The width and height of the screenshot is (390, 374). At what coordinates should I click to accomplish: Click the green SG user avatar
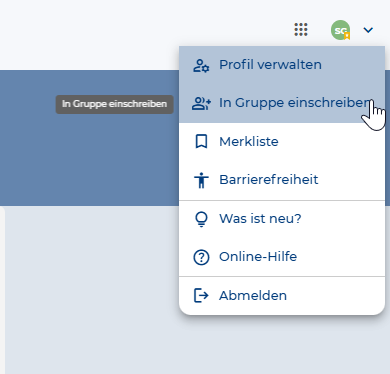pos(340,30)
